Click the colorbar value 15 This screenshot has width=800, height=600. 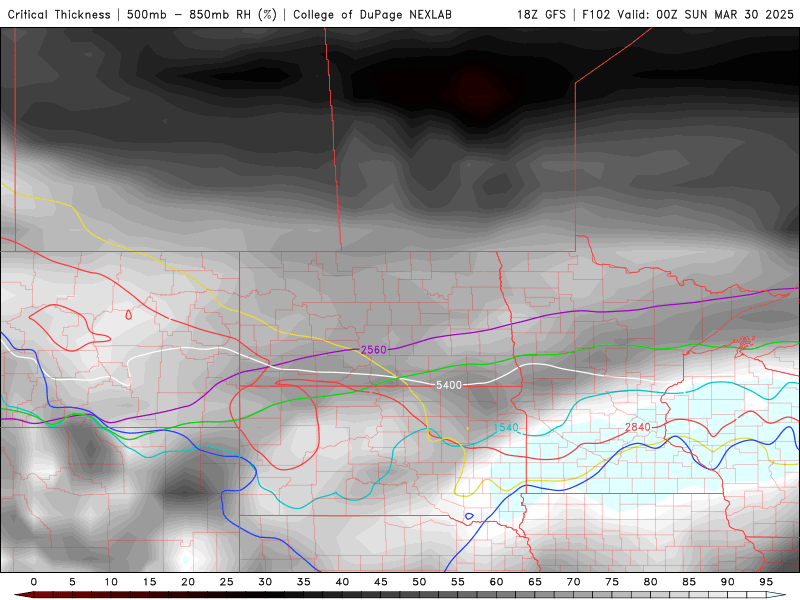click(x=149, y=582)
